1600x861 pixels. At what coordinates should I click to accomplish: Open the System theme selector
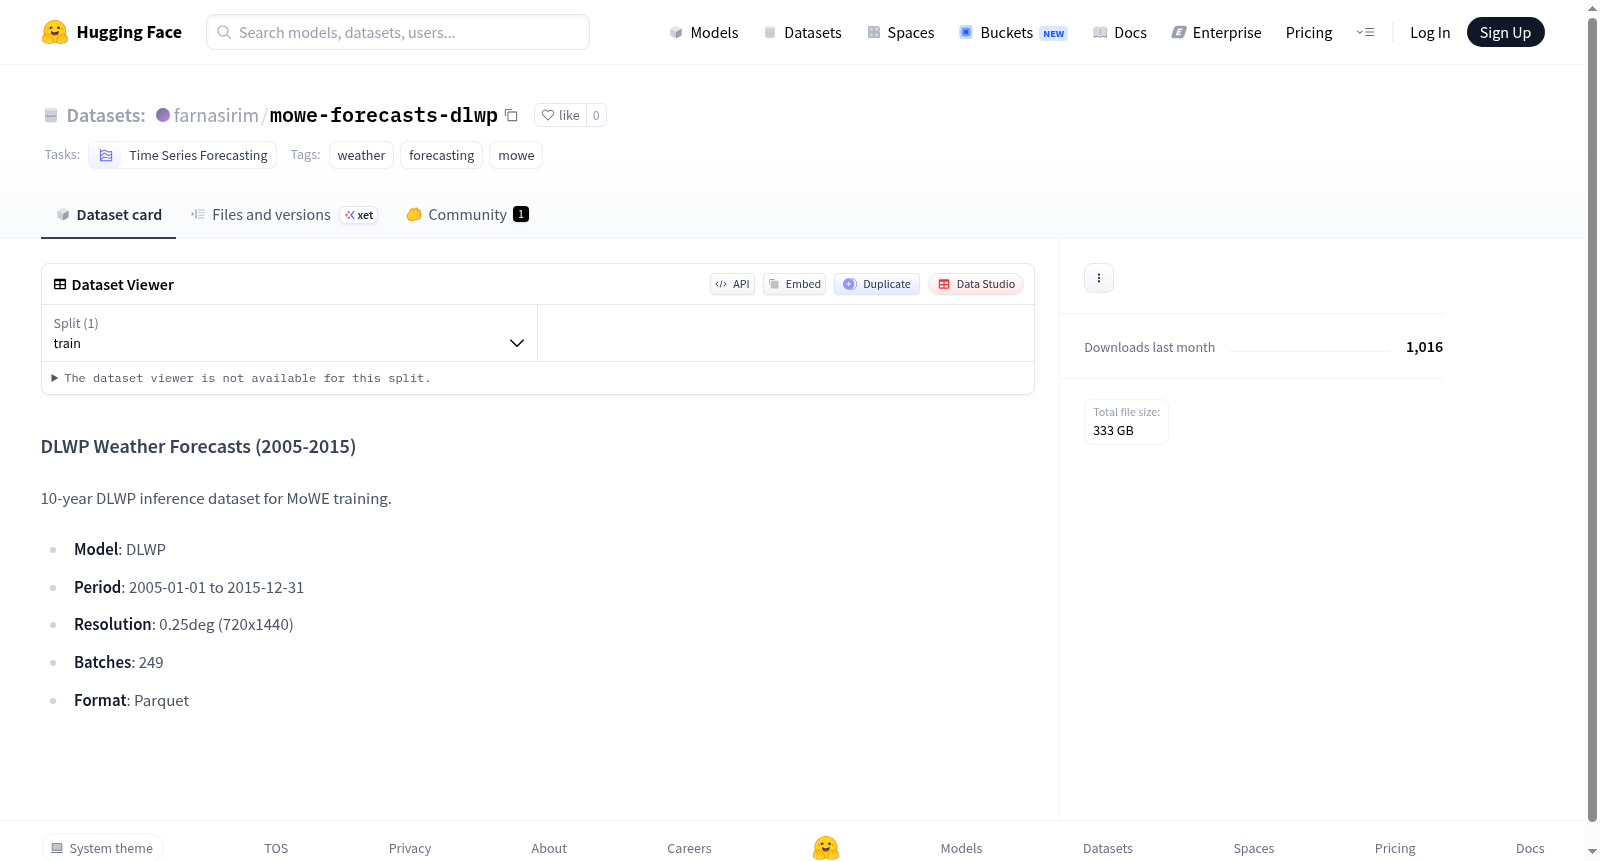(x=102, y=848)
